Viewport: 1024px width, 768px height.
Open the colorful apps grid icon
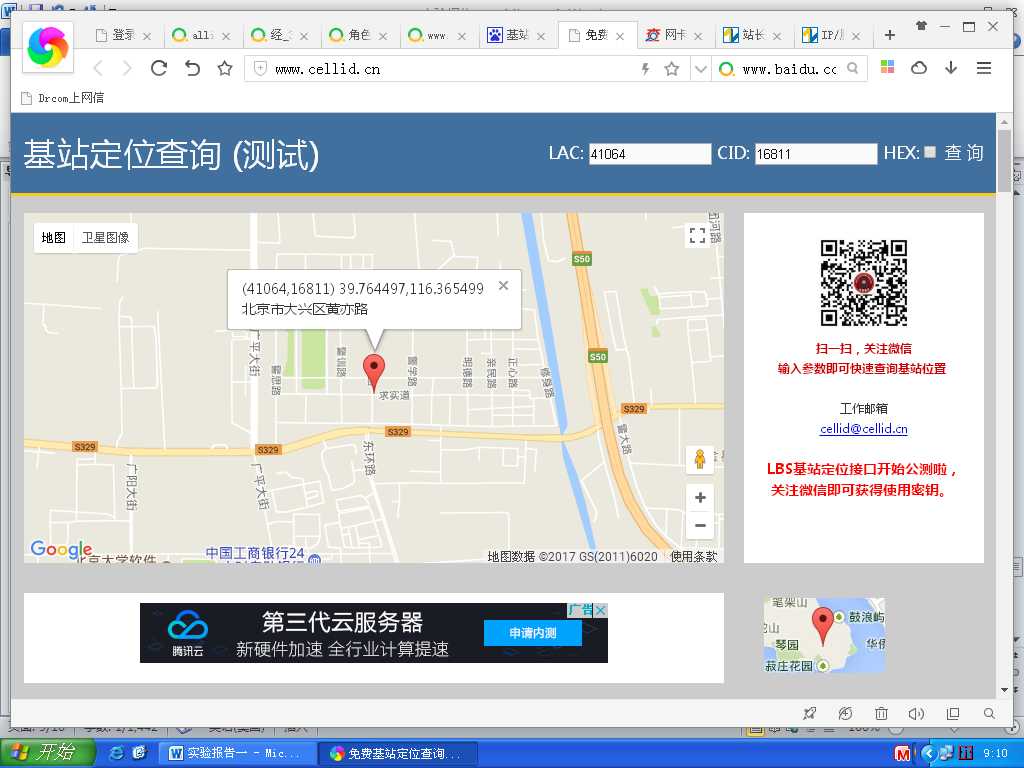pyautogui.click(x=887, y=67)
